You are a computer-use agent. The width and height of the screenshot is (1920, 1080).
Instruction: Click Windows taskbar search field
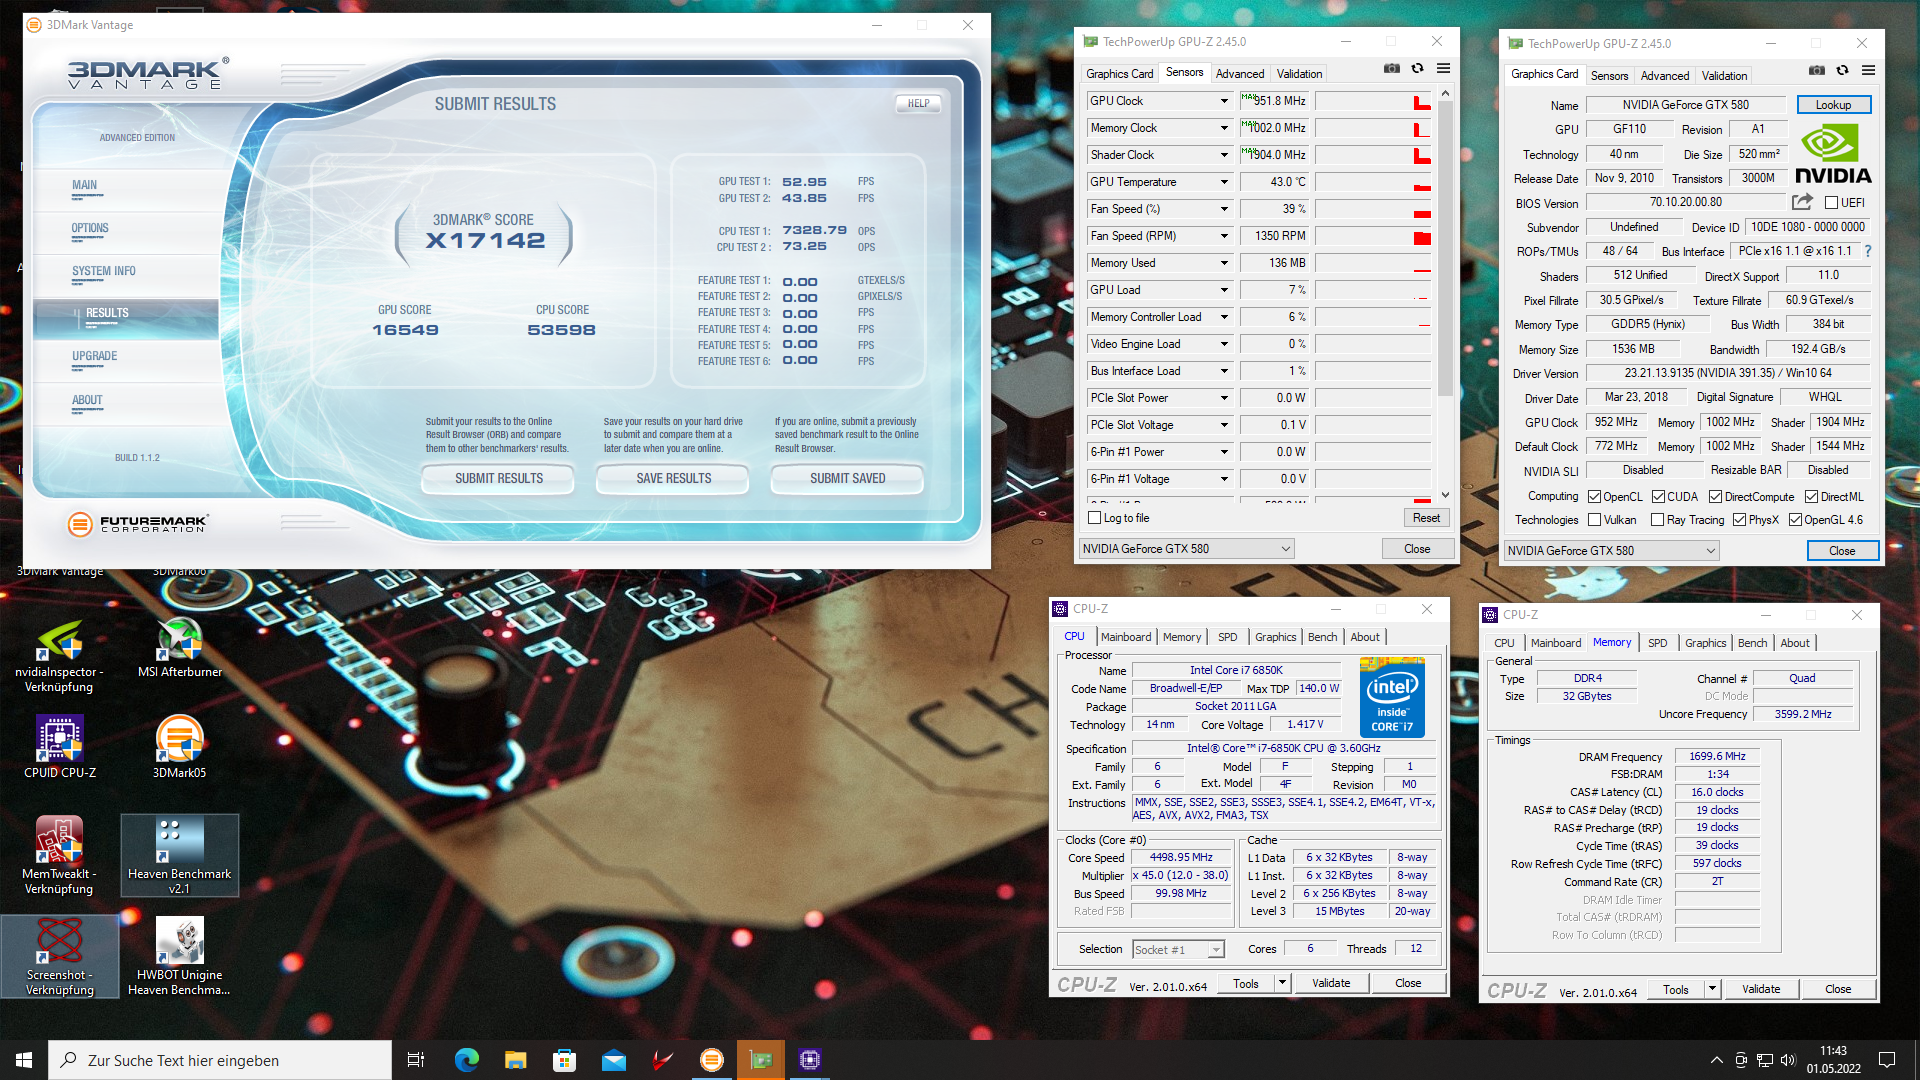coord(220,1060)
